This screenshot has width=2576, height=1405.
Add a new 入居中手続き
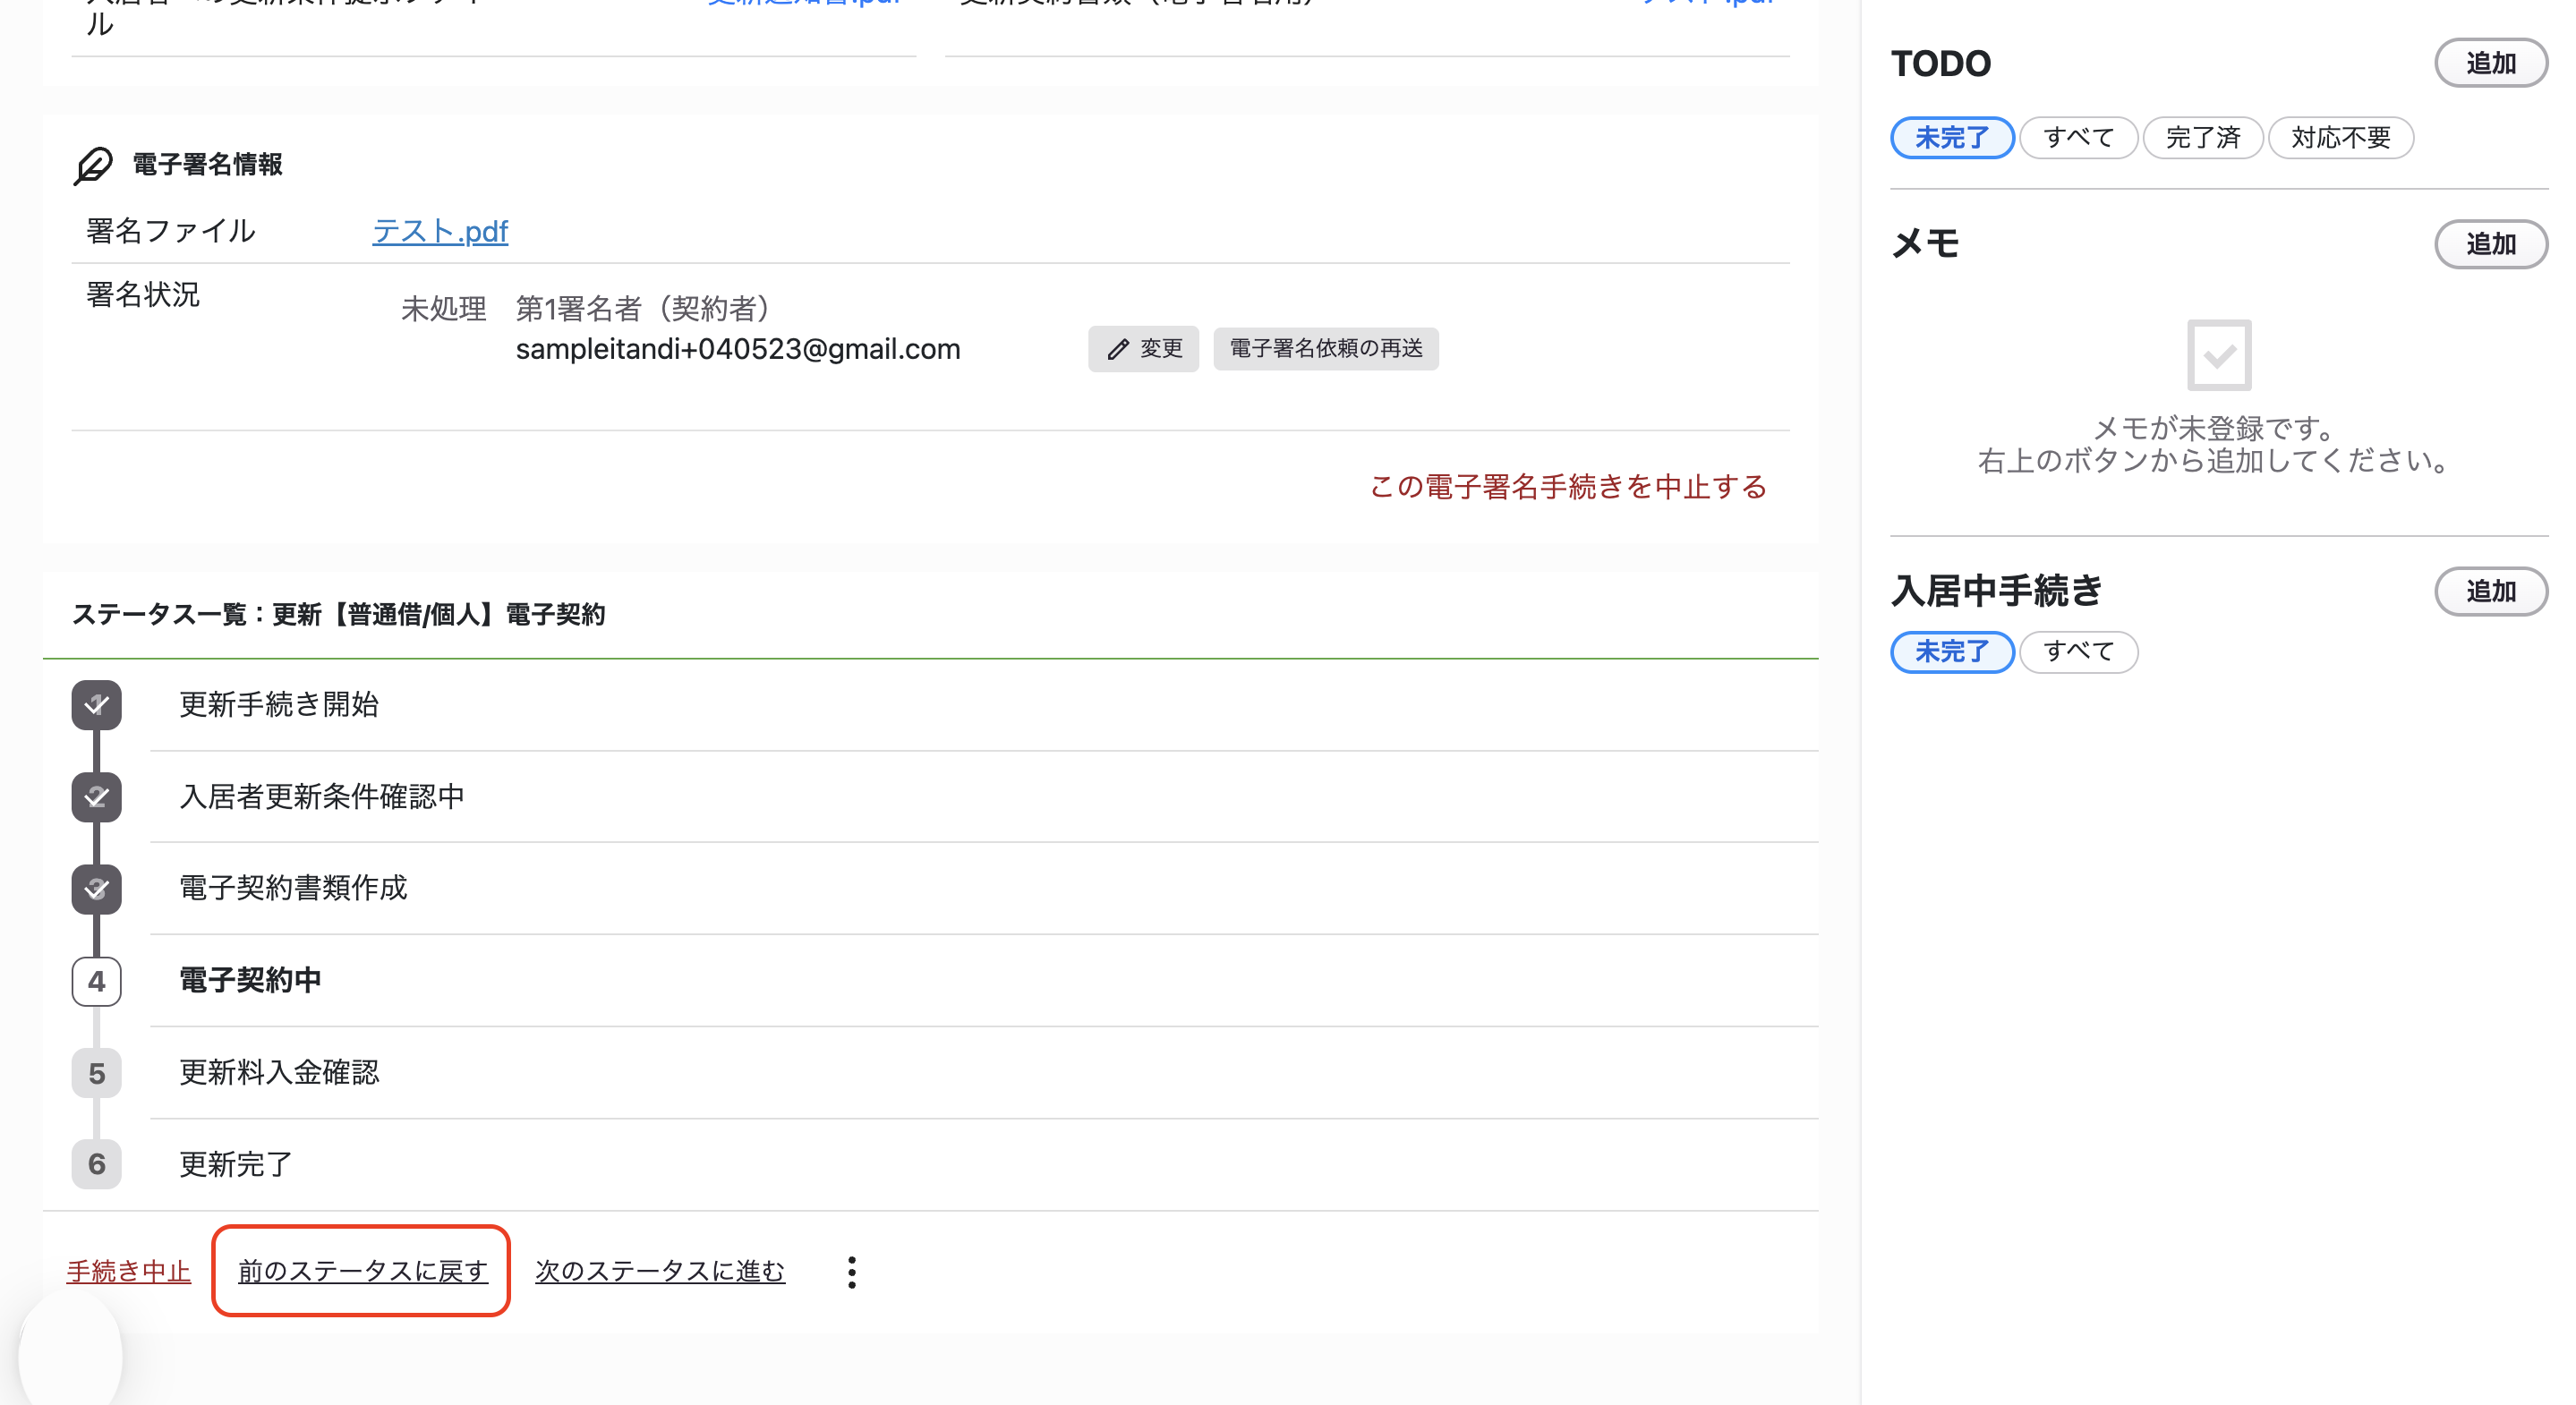coord(2490,591)
